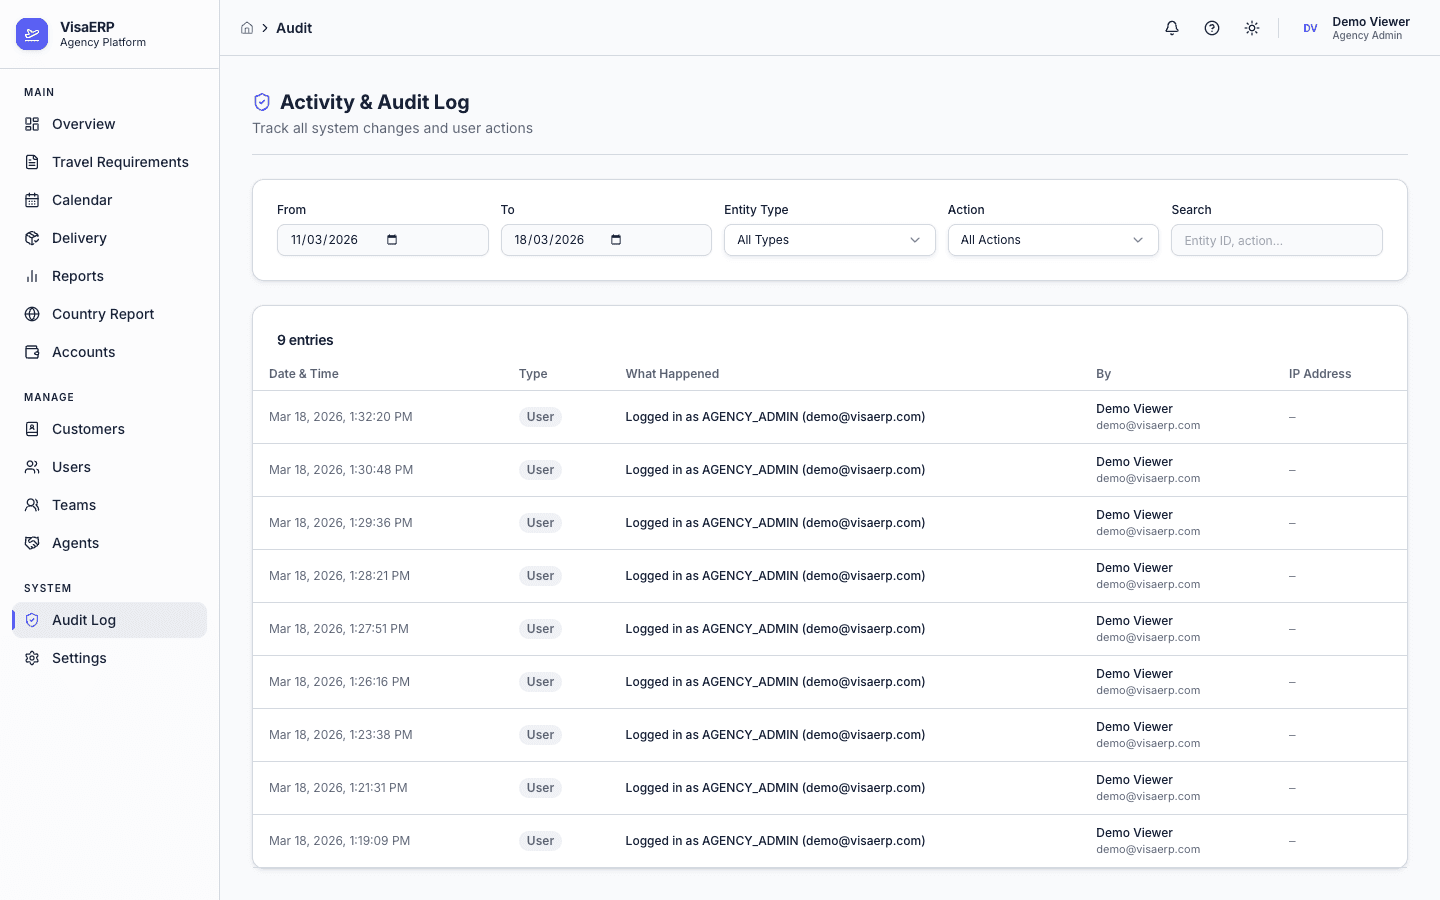Screen dimensions: 1440x900
Task: Click the VisaERP logo in the top left
Action: point(32,33)
